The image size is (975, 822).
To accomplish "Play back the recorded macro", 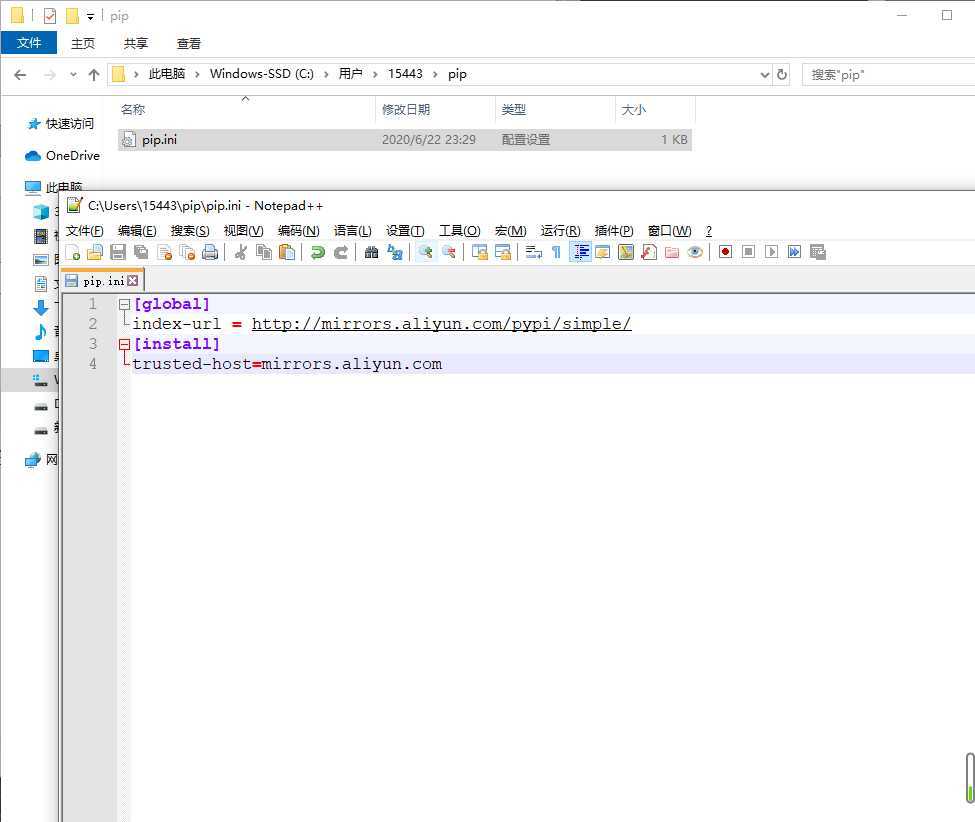I will click(x=772, y=252).
